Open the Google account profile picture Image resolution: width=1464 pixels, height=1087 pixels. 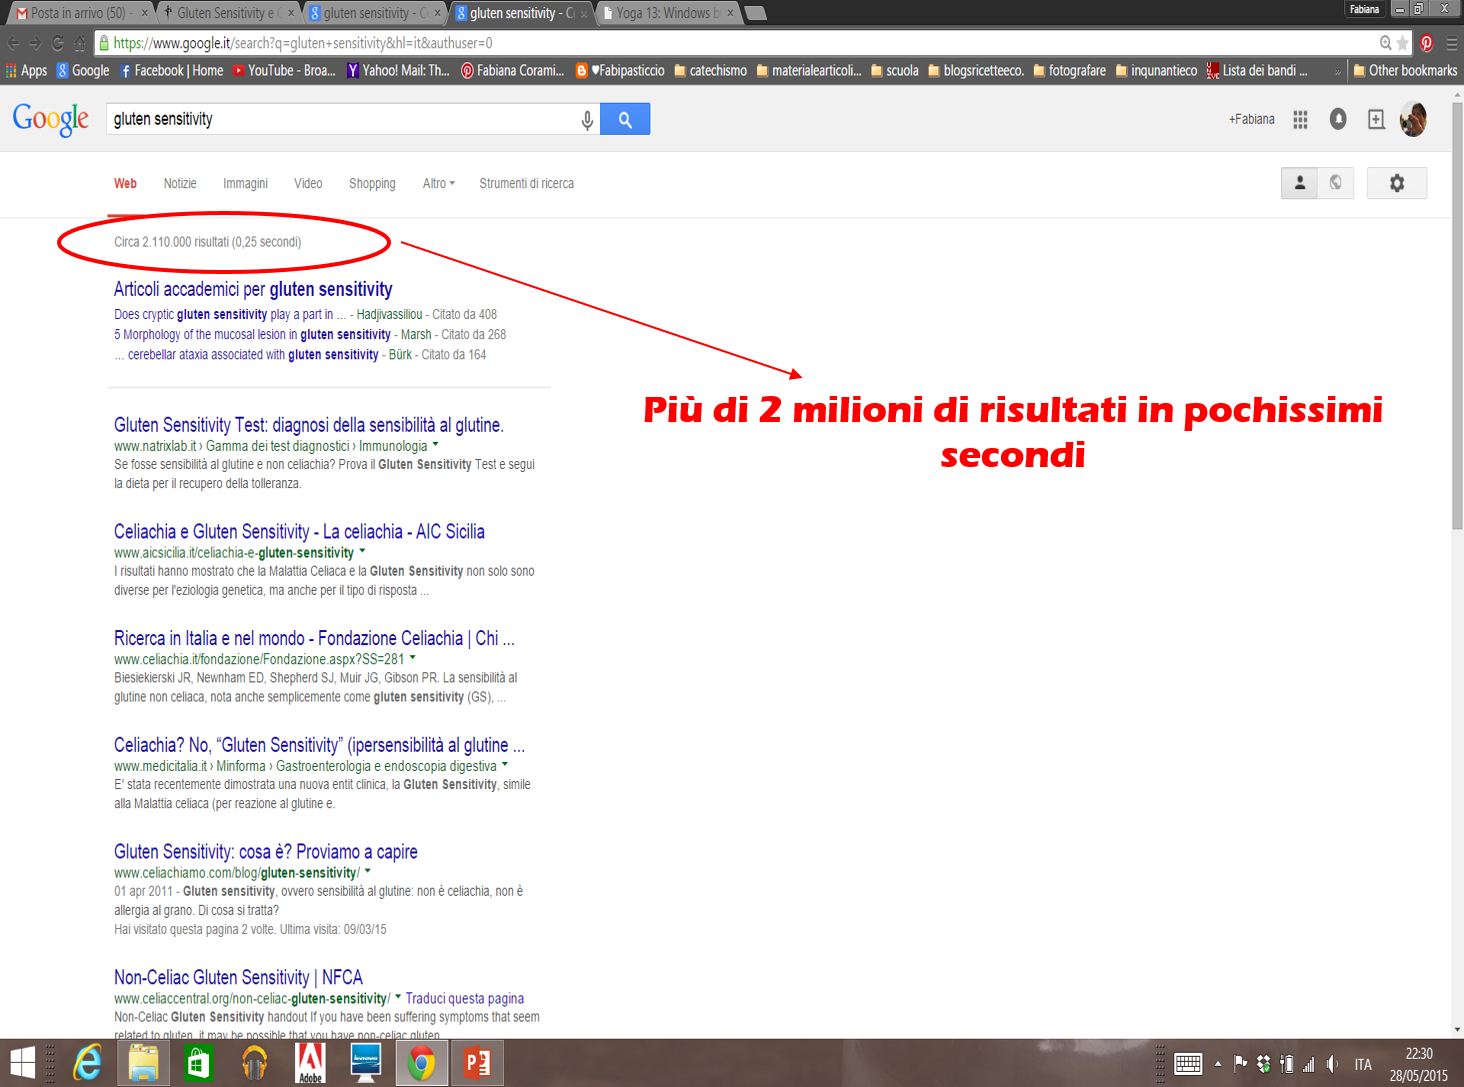[1413, 119]
